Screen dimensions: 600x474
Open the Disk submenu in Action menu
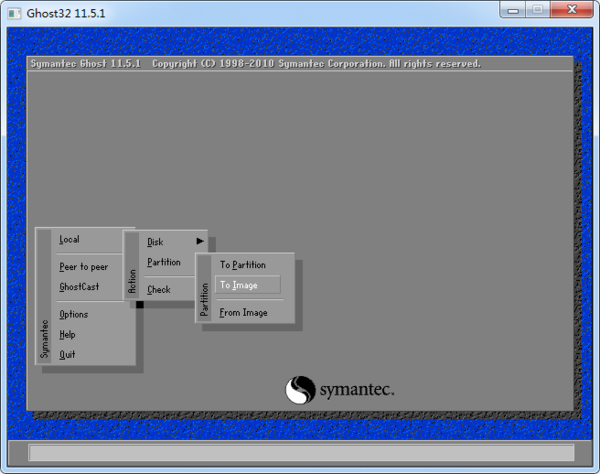pos(155,242)
